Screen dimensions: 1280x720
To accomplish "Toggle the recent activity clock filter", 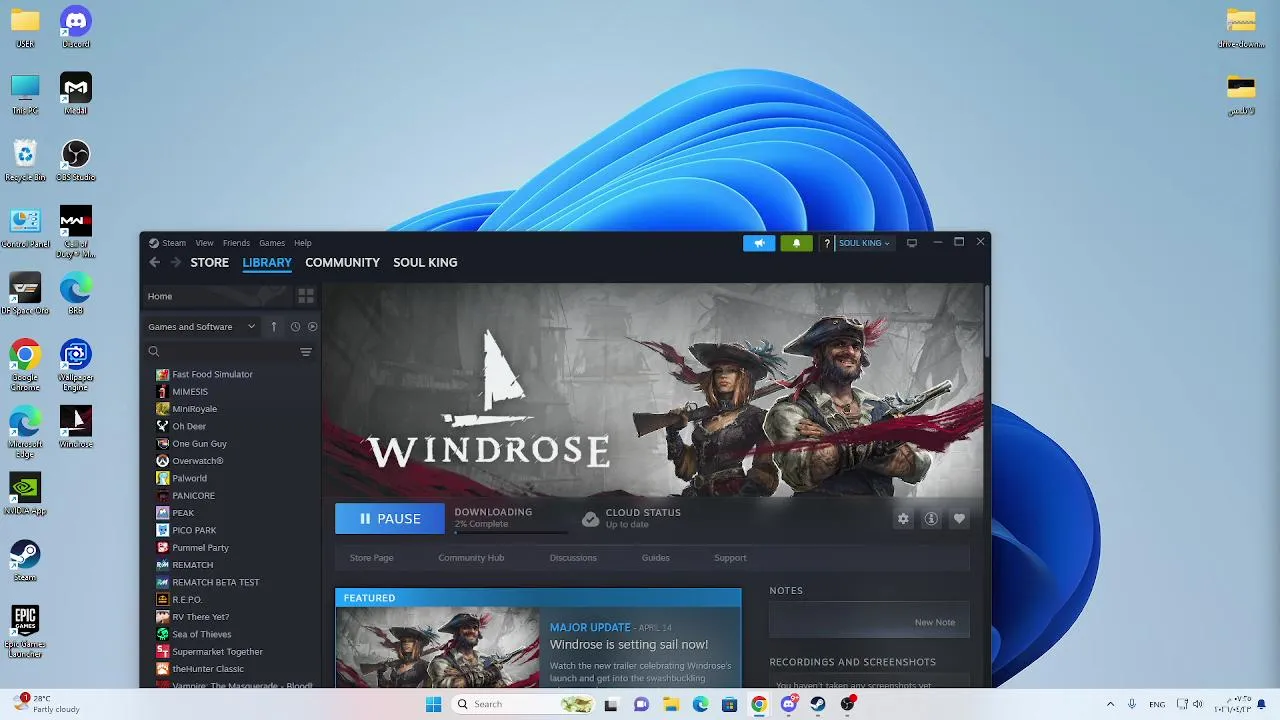I will coord(295,326).
